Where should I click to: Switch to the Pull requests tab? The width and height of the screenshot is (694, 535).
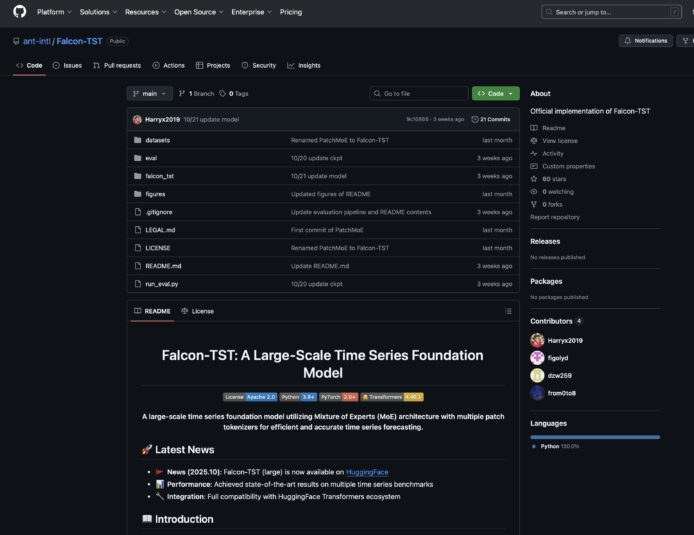(117, 65)
